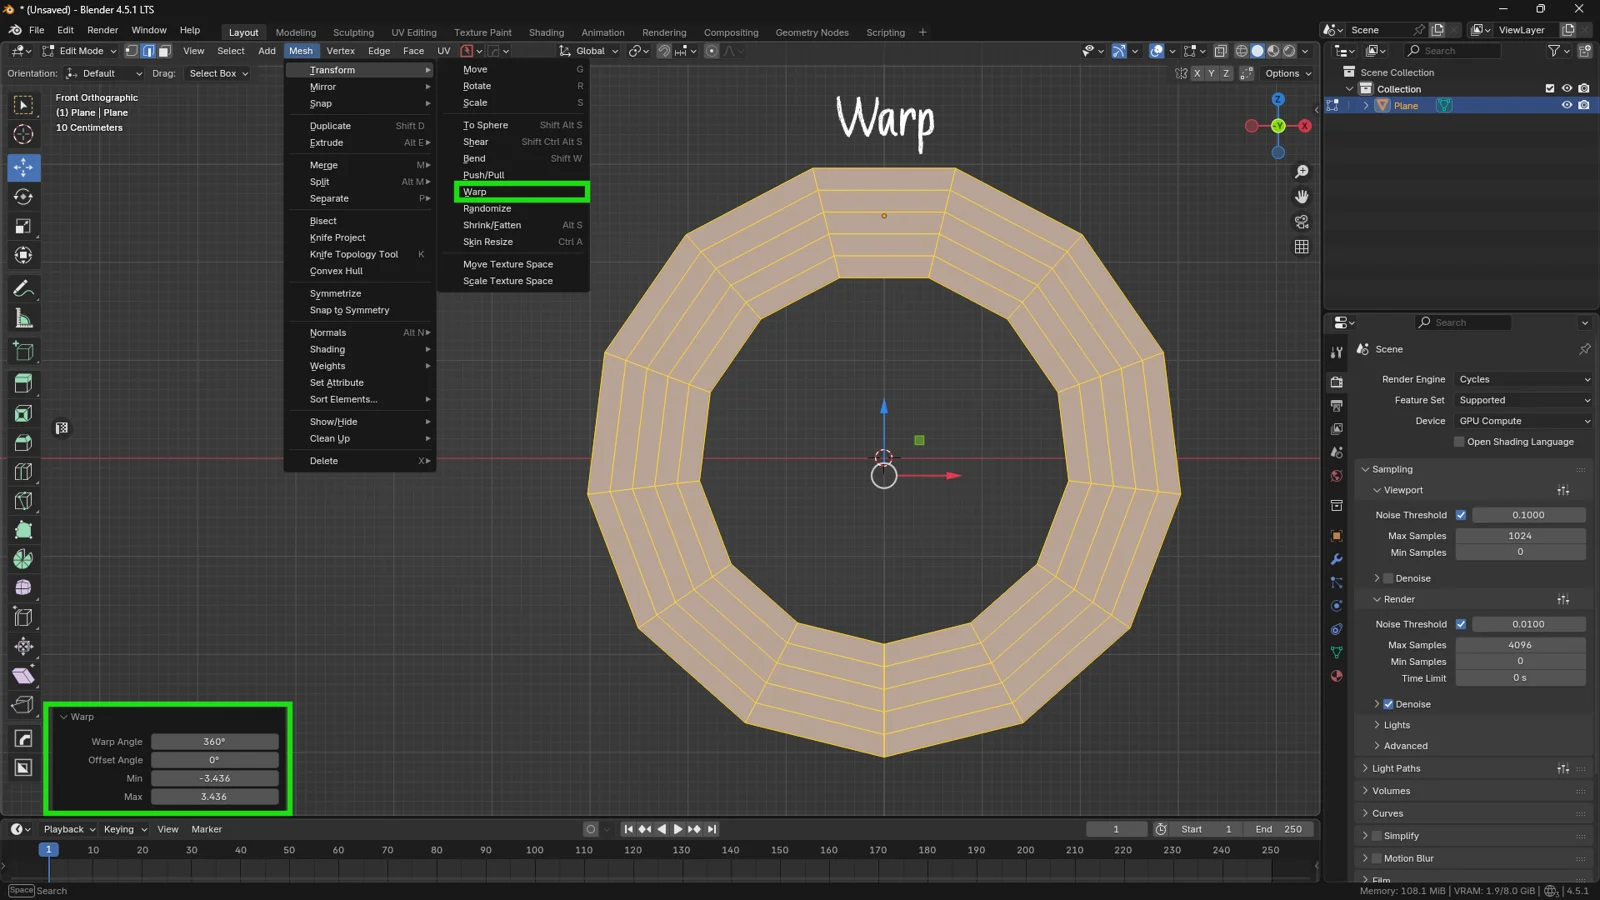Select the Annotate tool
The height and width of the screenshot is (900, 1600).
[x=23, y=289]
